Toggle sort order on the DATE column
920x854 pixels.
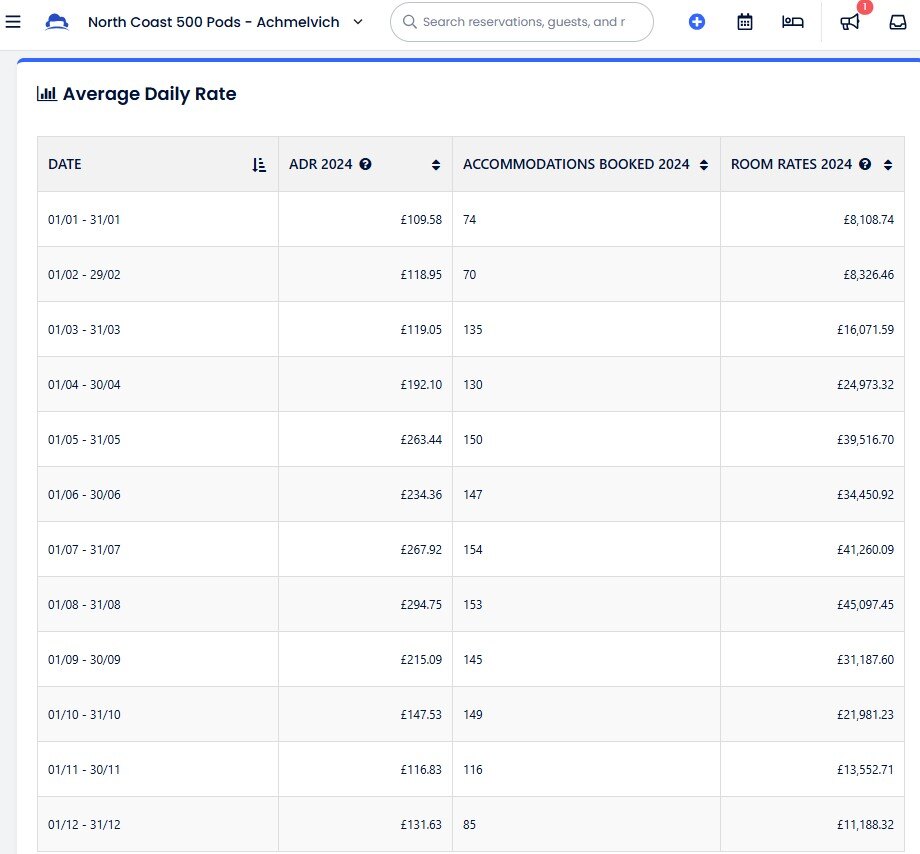[259, 165]
